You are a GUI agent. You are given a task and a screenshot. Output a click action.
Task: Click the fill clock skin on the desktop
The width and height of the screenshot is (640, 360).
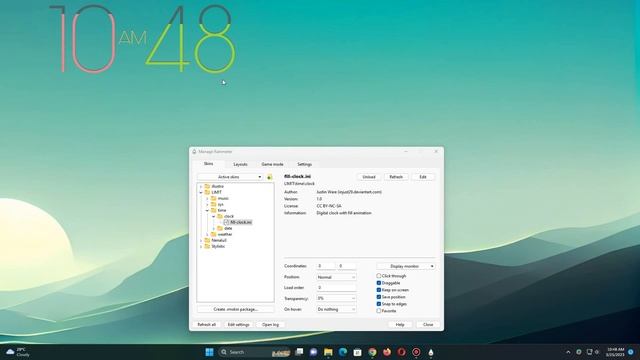pos(143,39)
